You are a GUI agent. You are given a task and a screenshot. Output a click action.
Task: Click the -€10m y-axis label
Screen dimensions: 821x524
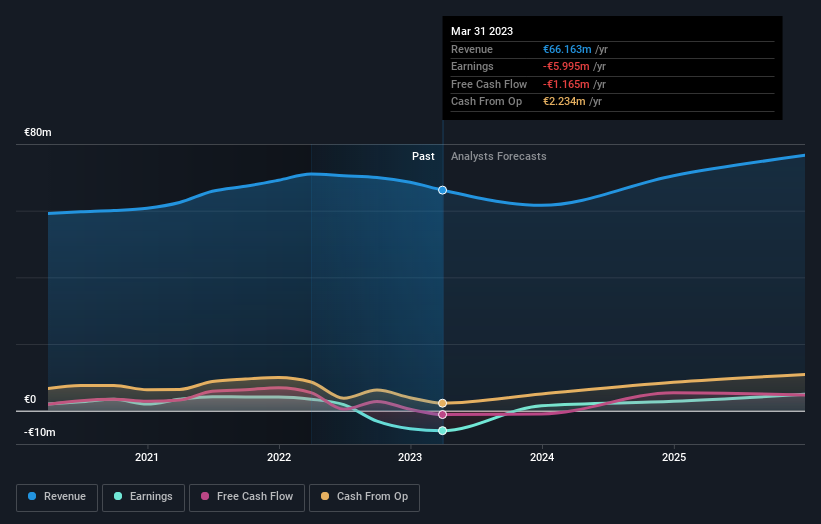click(x=40, y=432)
